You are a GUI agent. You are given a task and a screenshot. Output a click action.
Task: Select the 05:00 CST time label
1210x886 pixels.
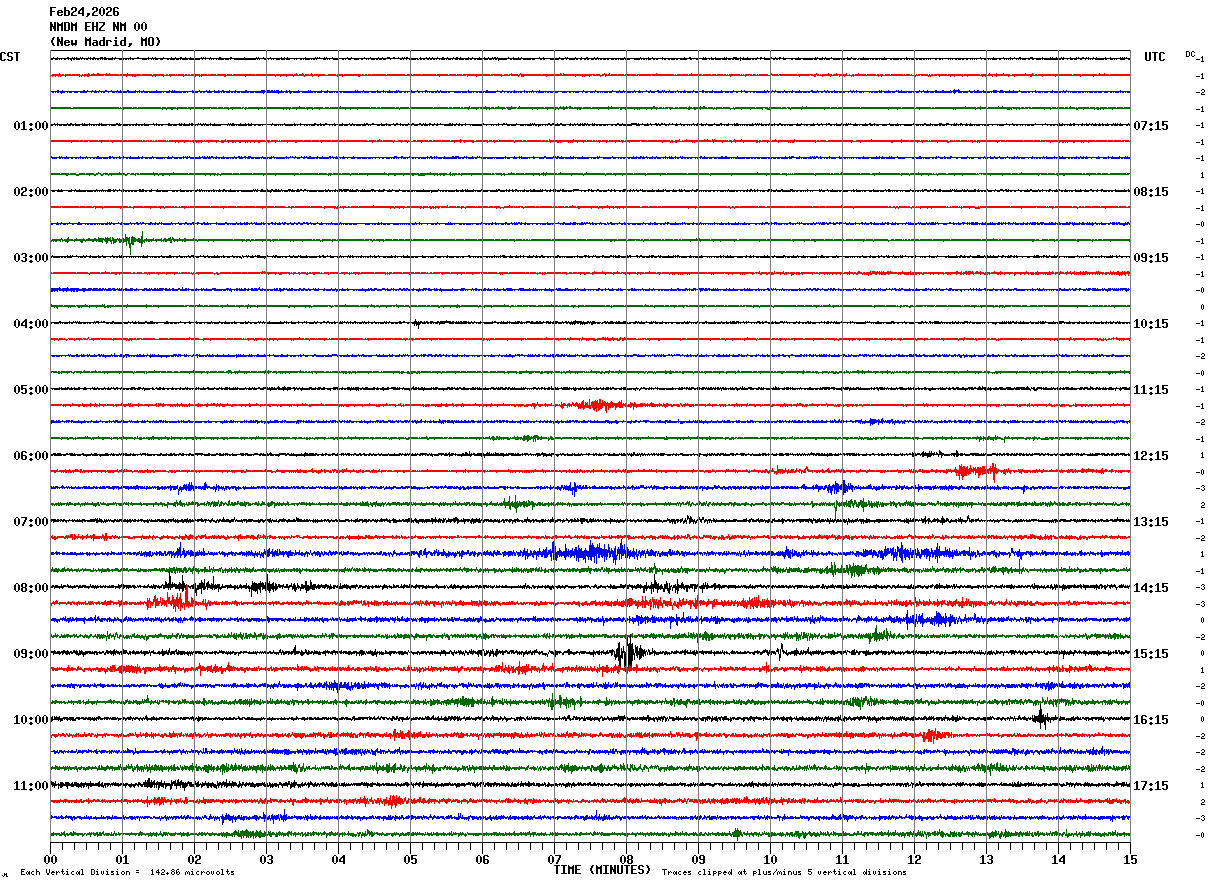click(x=31, y=390)
